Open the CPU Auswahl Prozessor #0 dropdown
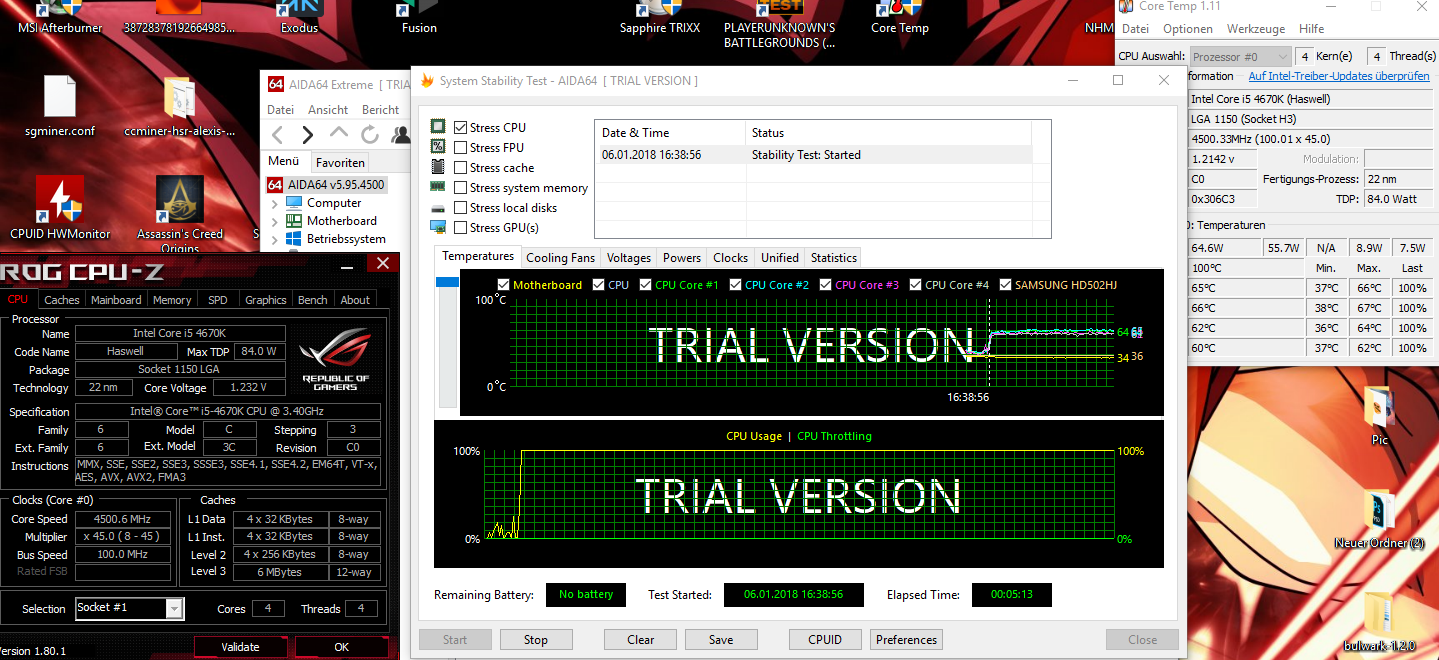The width and height of the screenshot is (1439, 660). click(1240, 57)
